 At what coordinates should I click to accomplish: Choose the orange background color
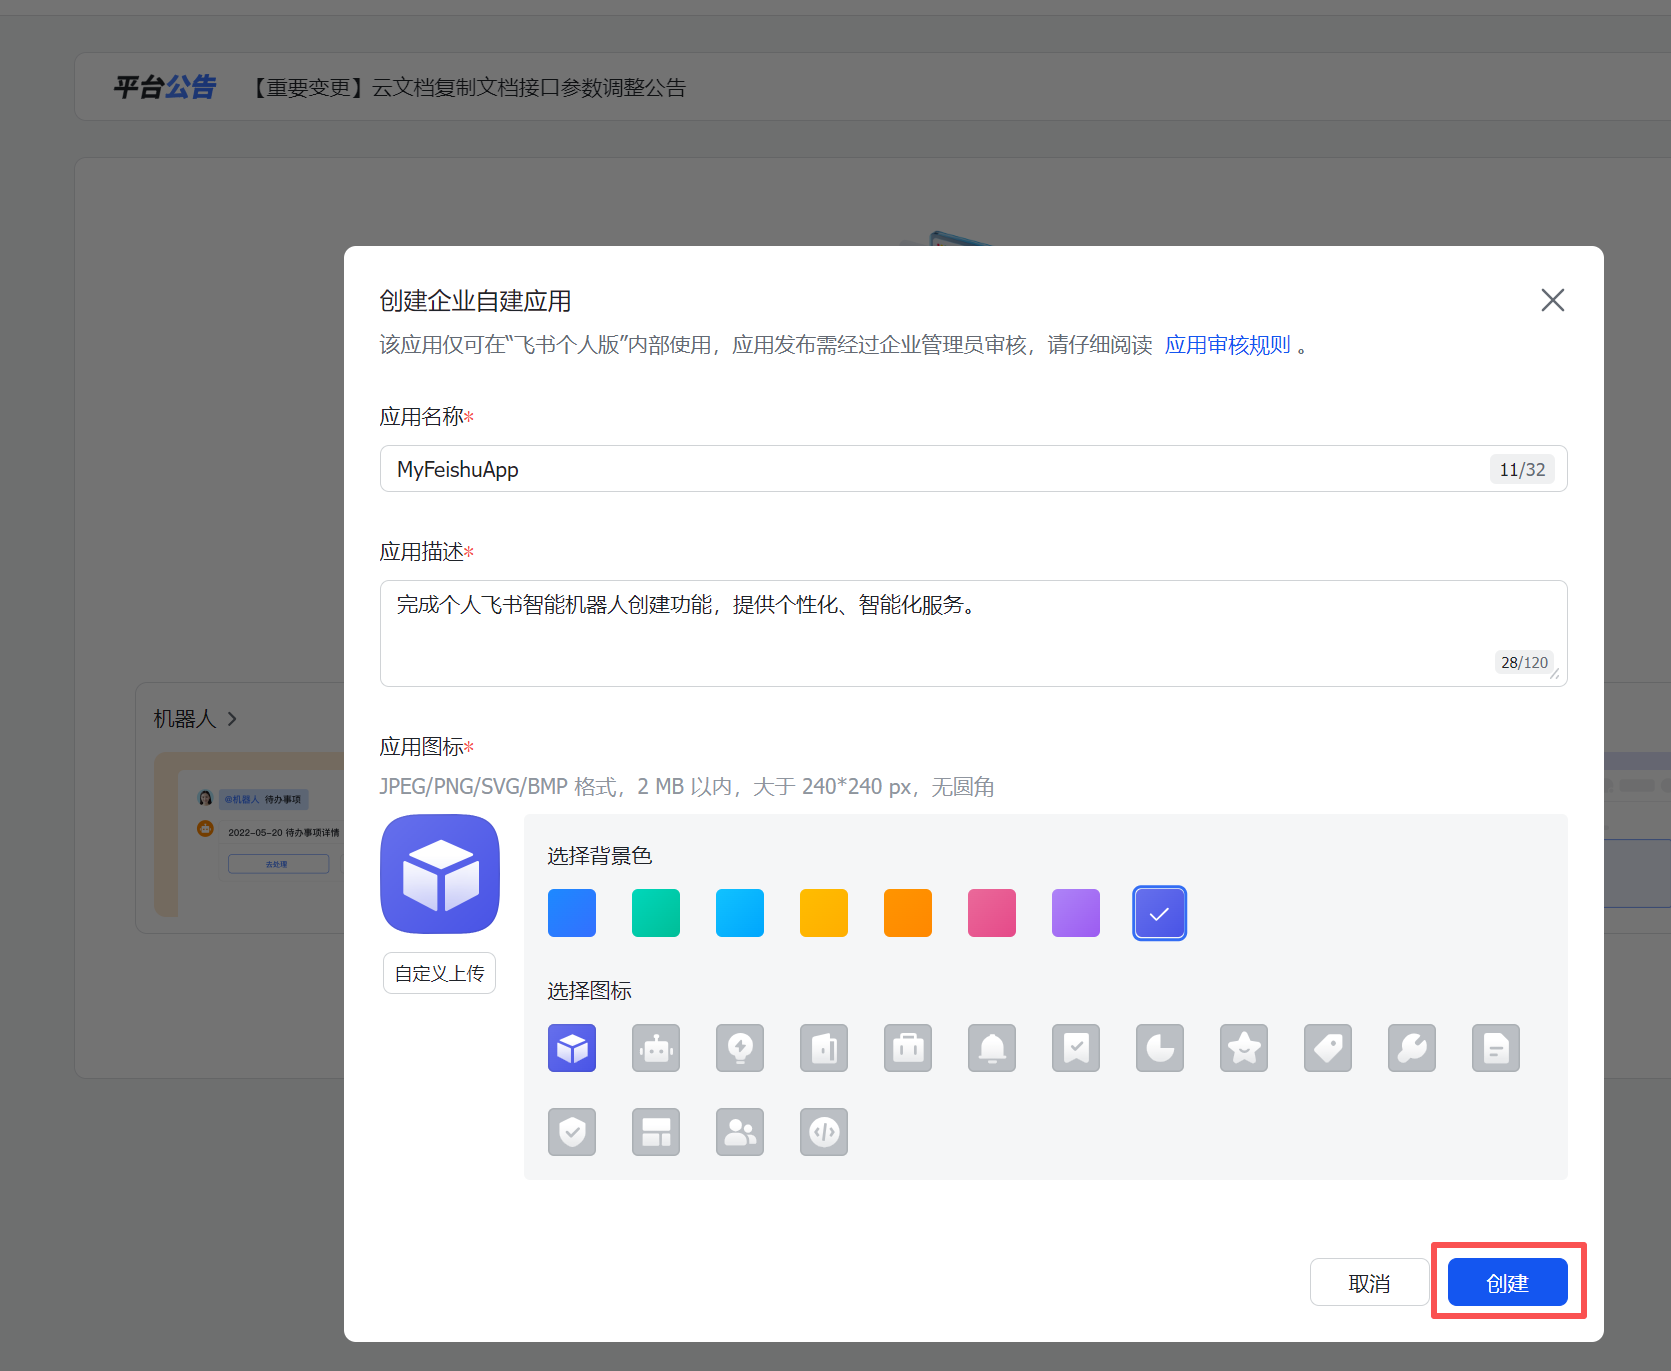click(x=908, y=913)
